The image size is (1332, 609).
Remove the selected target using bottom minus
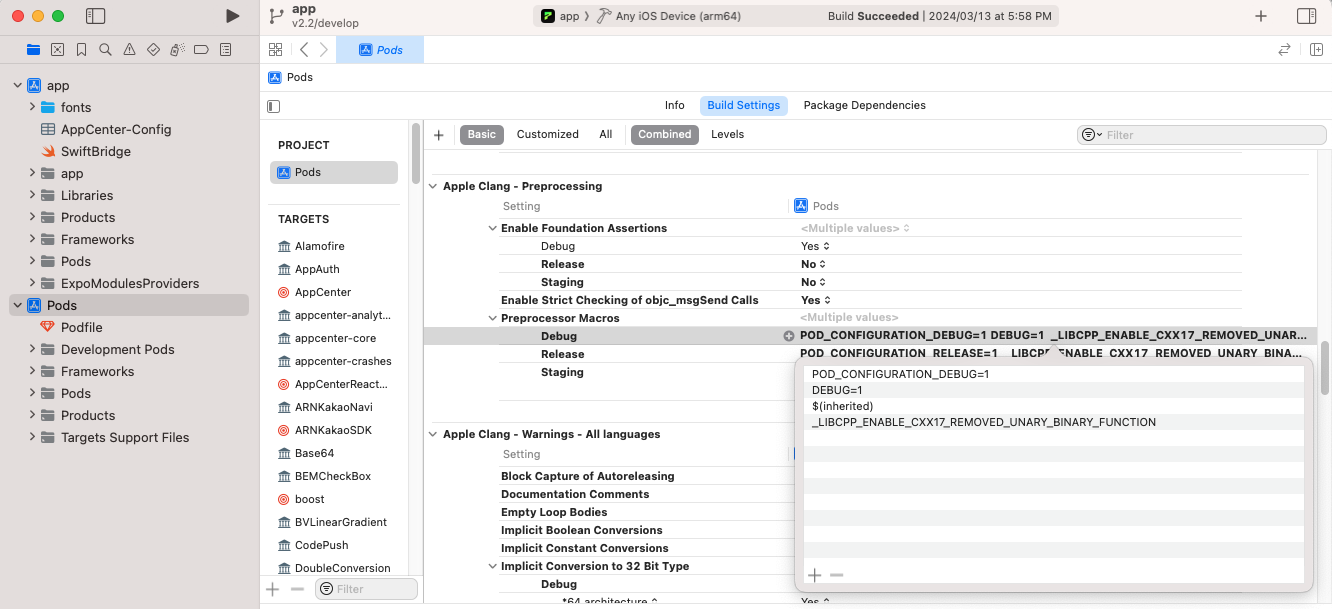pos(297,589)
